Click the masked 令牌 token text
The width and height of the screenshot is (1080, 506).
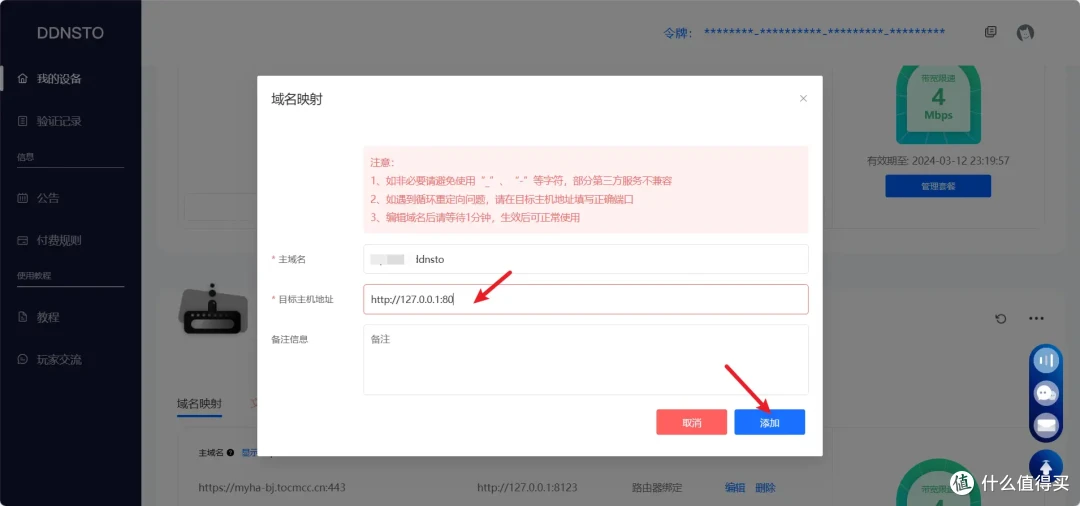[824, 32]
